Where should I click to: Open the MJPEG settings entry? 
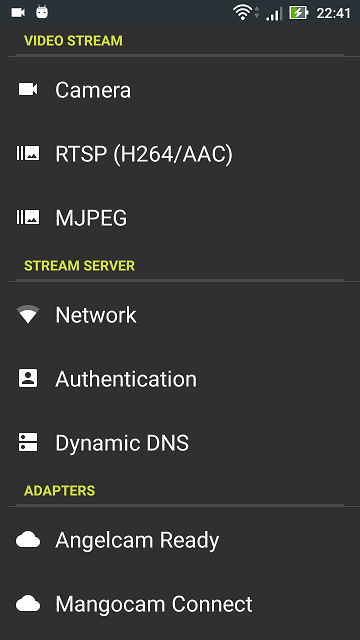tap(180, 218)
